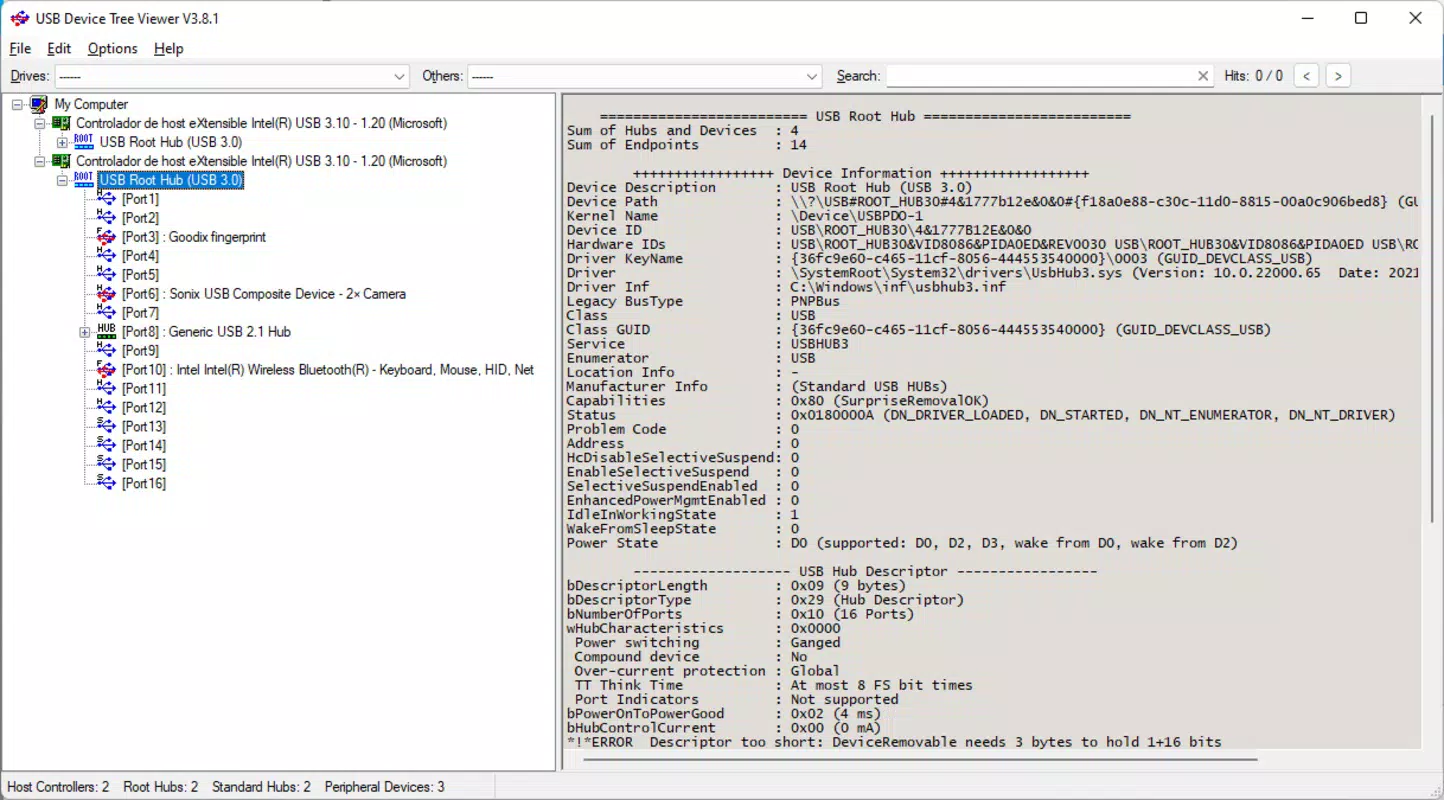Click the bNumberOfPorts line in details

tap(741, 614)
